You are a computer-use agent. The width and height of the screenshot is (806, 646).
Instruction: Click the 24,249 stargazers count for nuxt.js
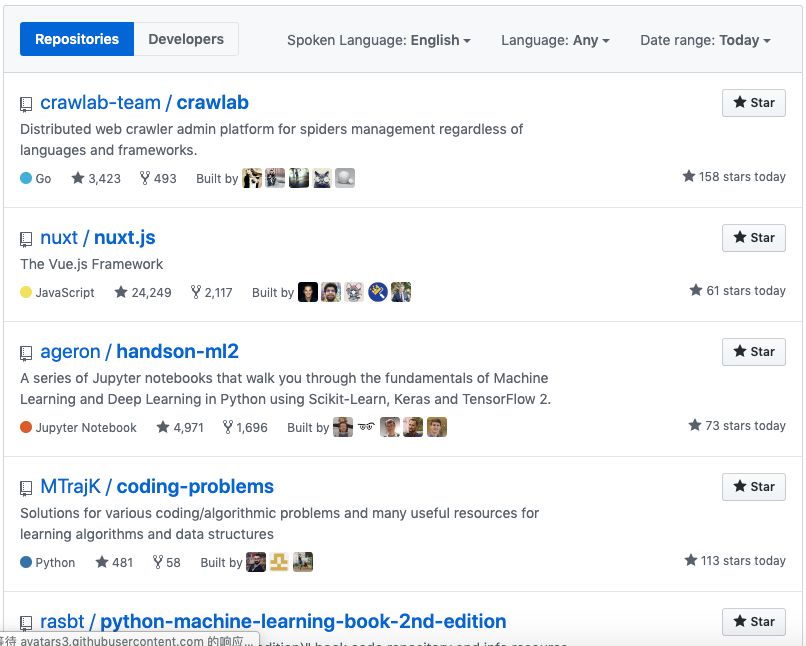click(x=143, y=292)
